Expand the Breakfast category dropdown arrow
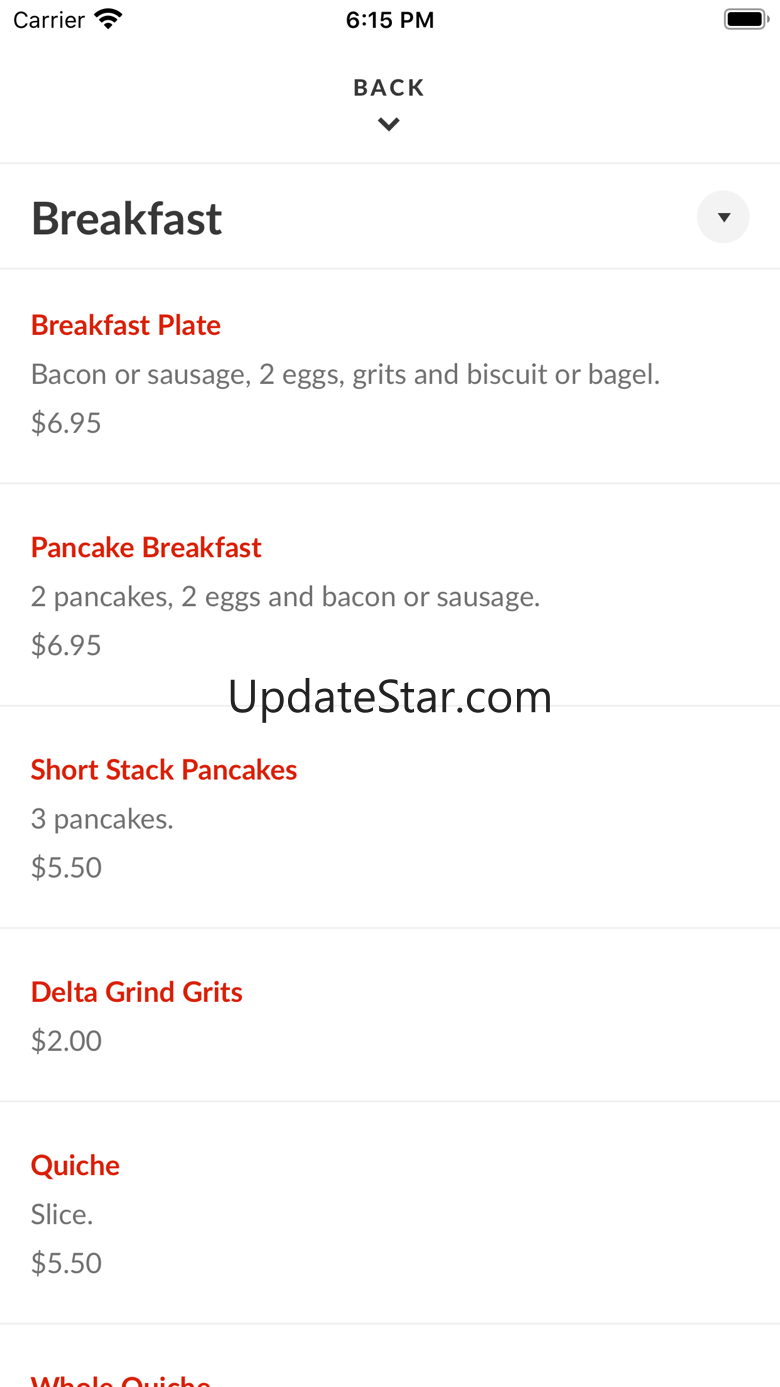Screen dimensions: 780x1387 (x=723, y=217)
